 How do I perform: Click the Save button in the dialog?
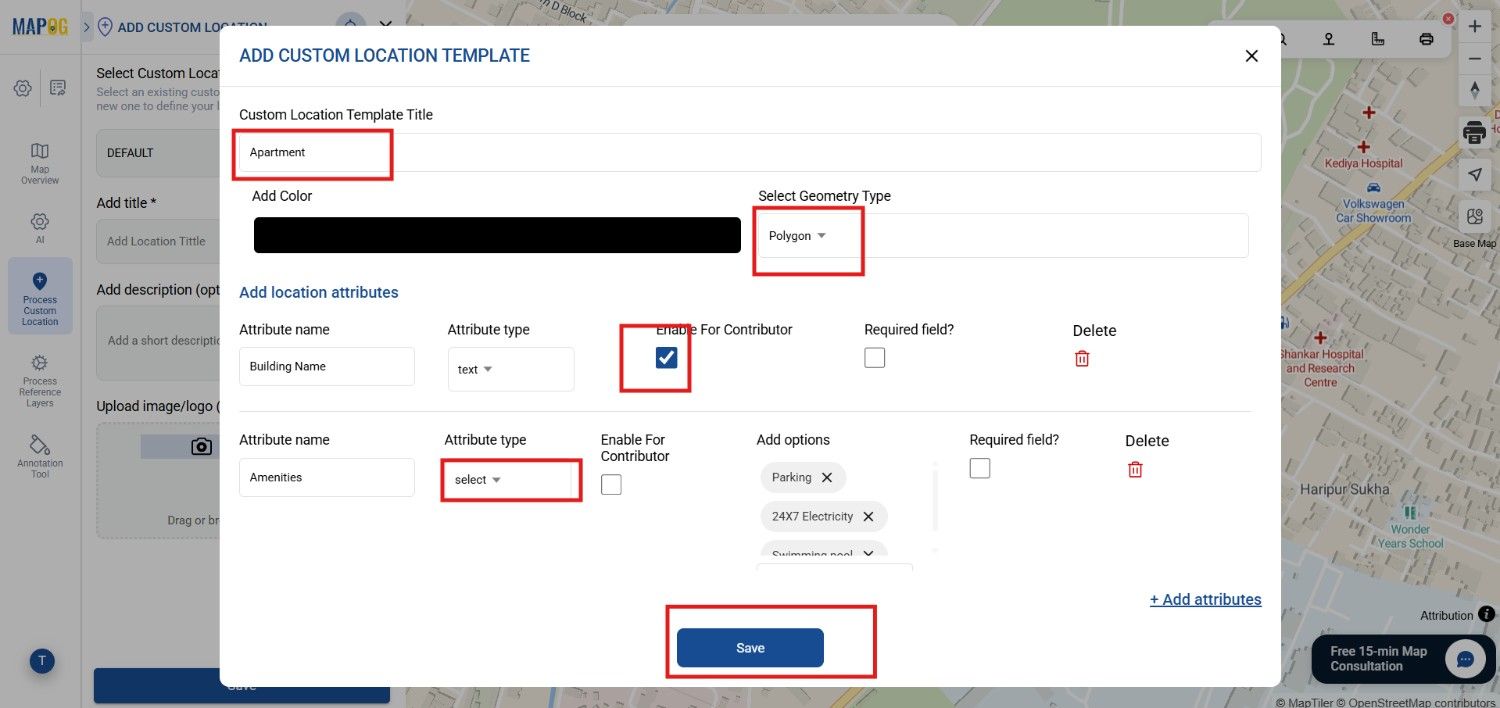(750, 648)
